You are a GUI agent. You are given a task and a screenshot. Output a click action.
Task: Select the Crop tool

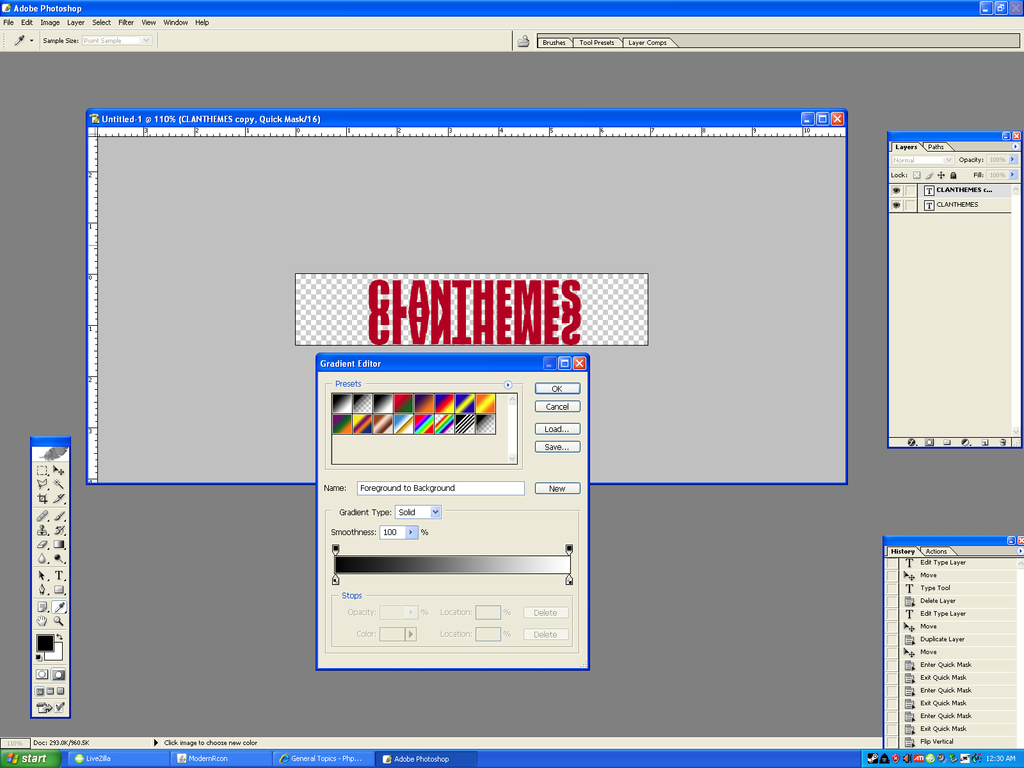point(42,498)
